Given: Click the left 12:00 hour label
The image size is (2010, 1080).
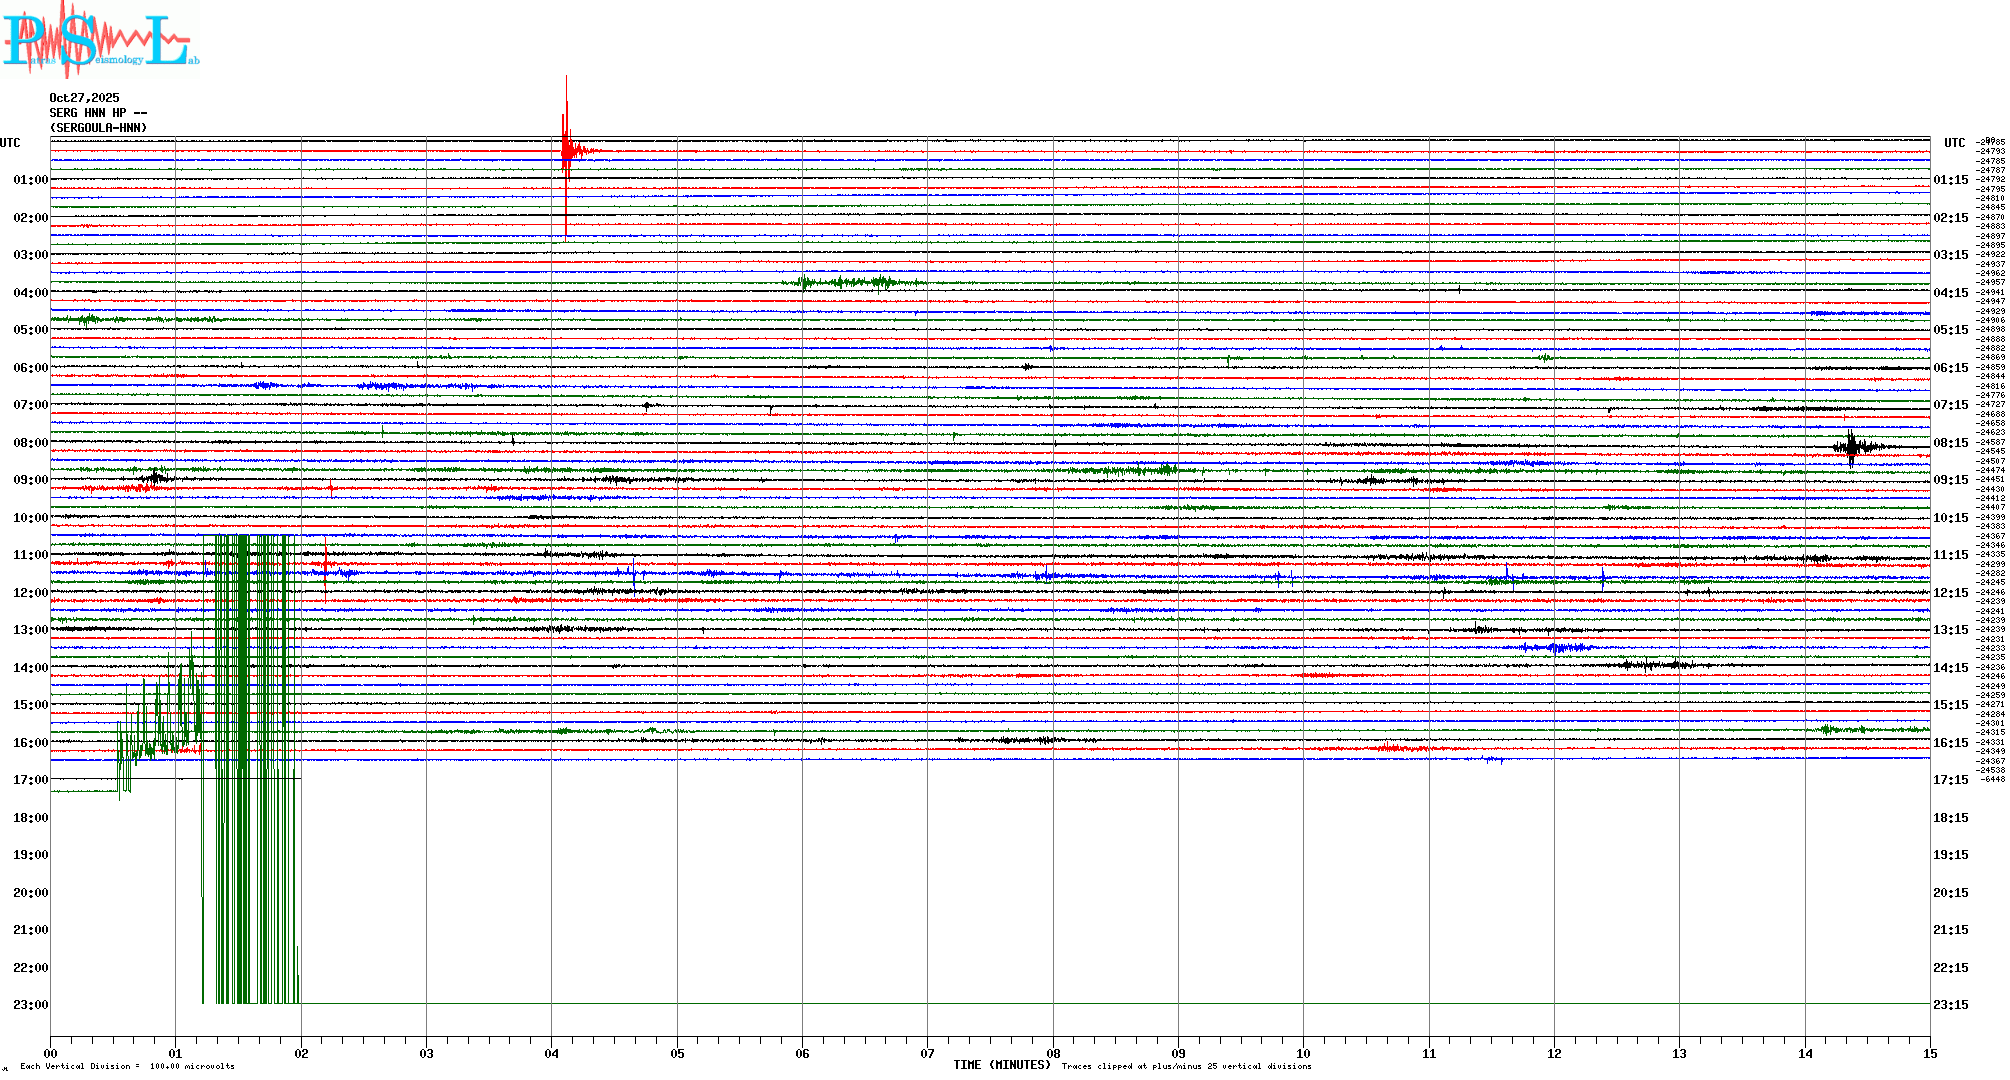Looking at the screenshot, I should coord(30,593).
